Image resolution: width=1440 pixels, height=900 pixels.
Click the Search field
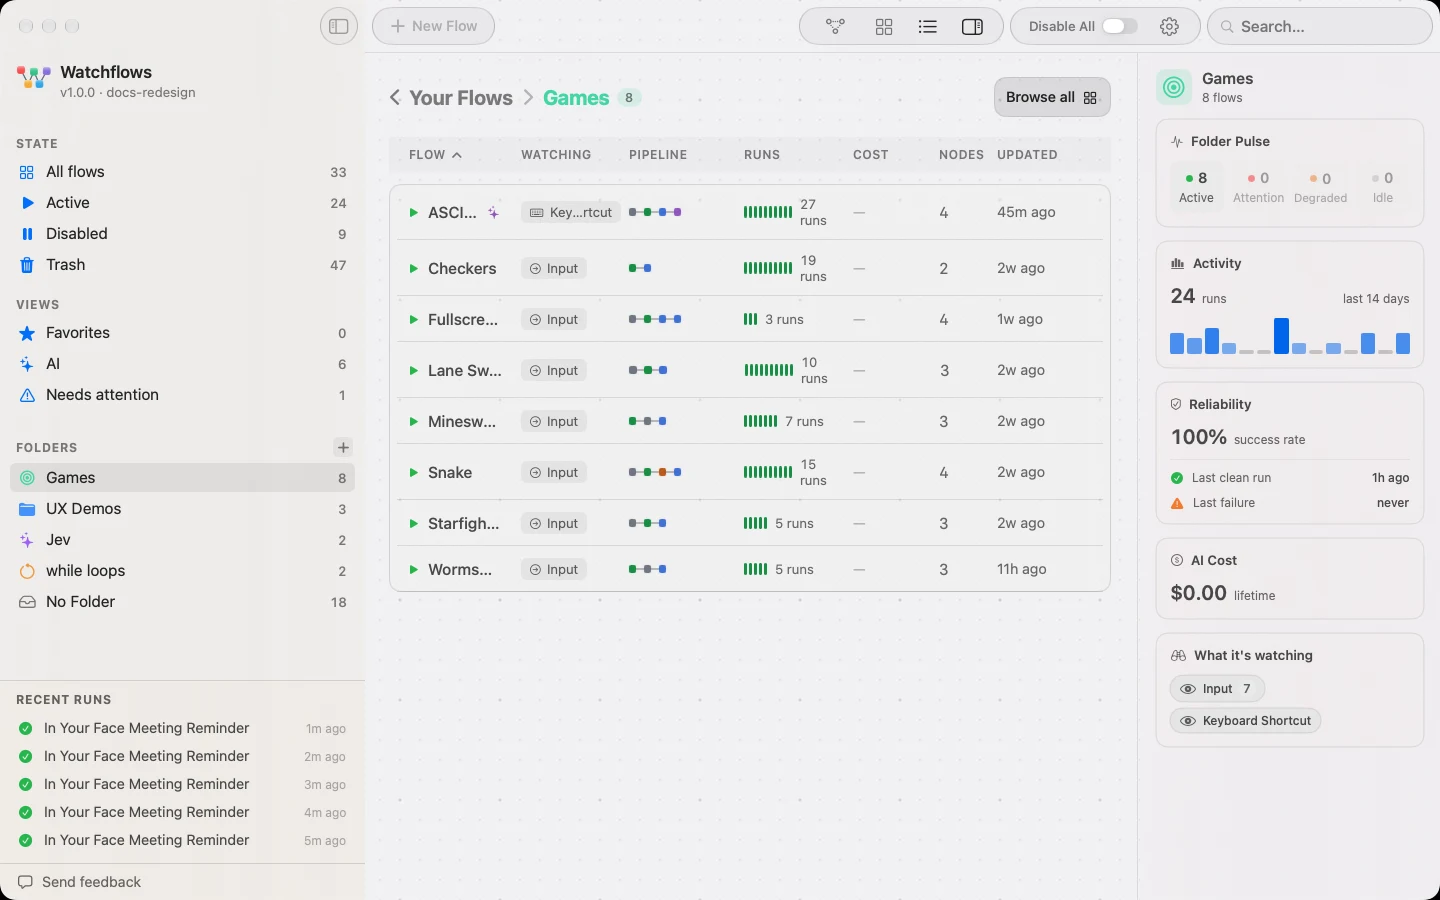click(1320, 26)
